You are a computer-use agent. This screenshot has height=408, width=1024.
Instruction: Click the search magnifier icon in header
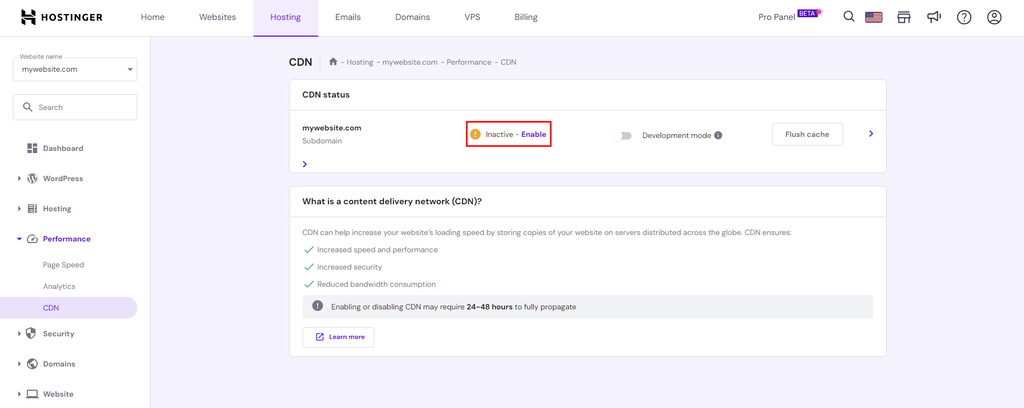pos(849,17)
